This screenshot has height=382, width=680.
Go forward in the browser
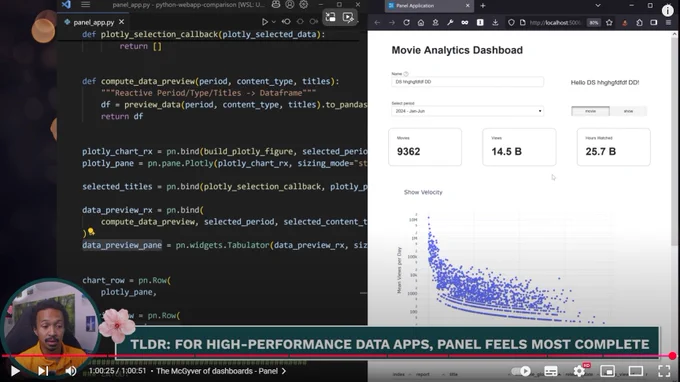[x=392, y=23]
